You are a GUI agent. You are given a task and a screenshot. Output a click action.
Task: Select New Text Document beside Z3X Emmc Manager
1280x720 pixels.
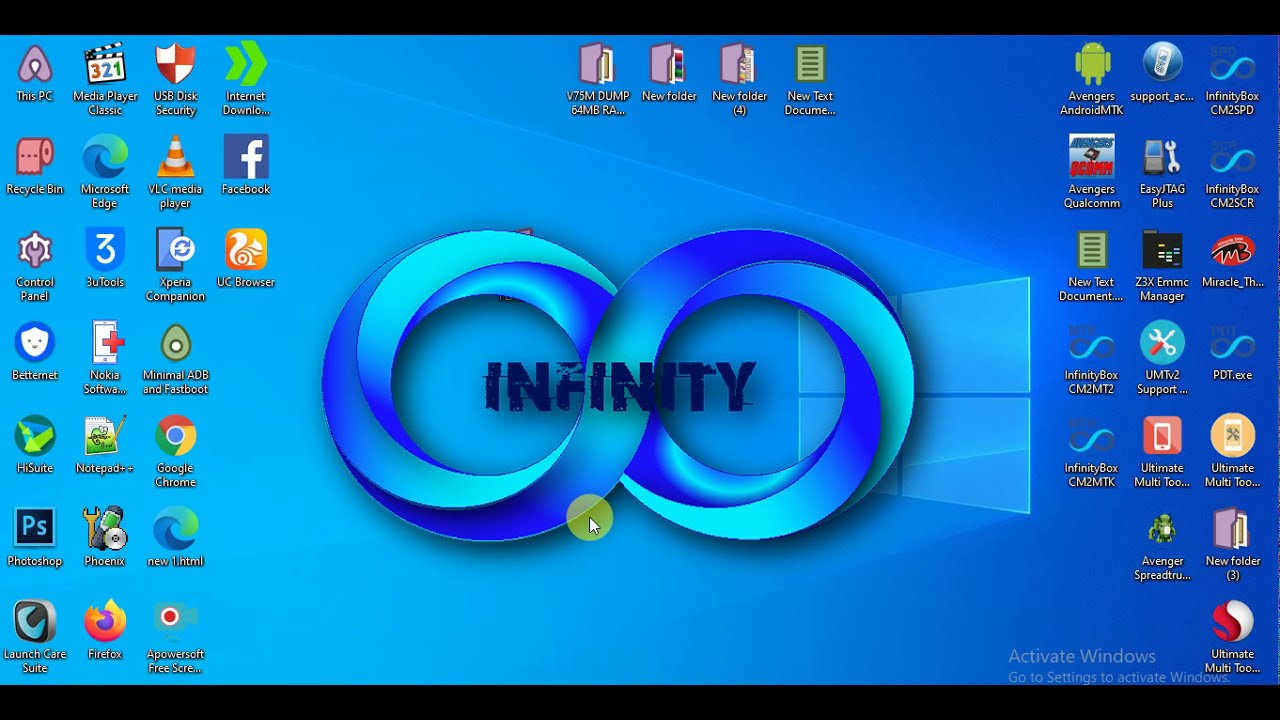point(1092,266)
